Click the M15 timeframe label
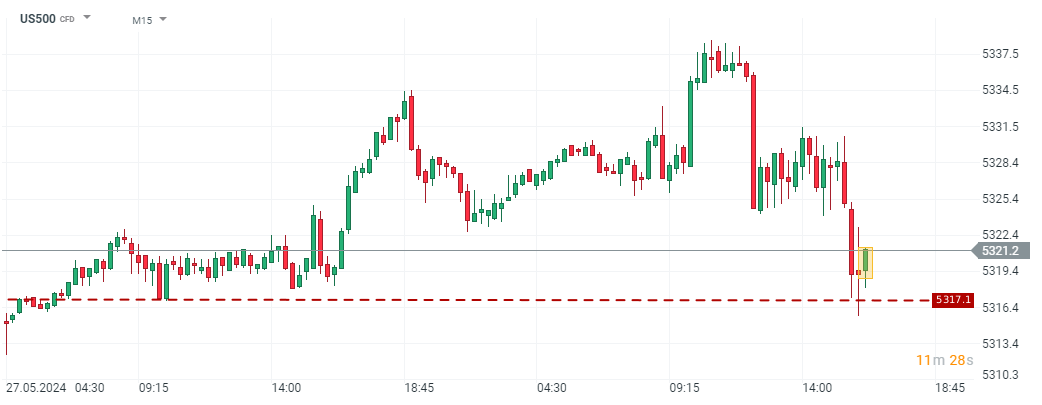This screenshot has height=405, width=1042. pos(142,19)
